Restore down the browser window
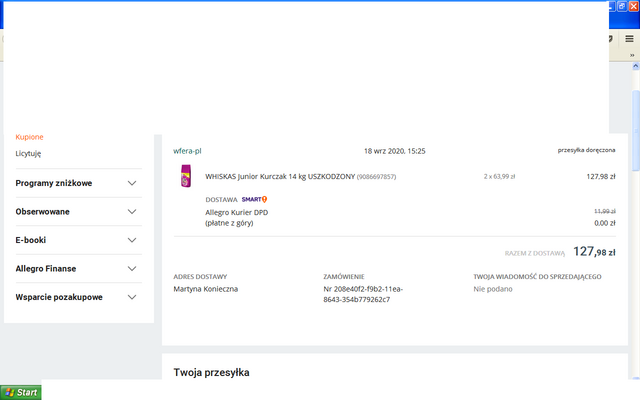The image size is (640, 400). (x=622, y=6)
